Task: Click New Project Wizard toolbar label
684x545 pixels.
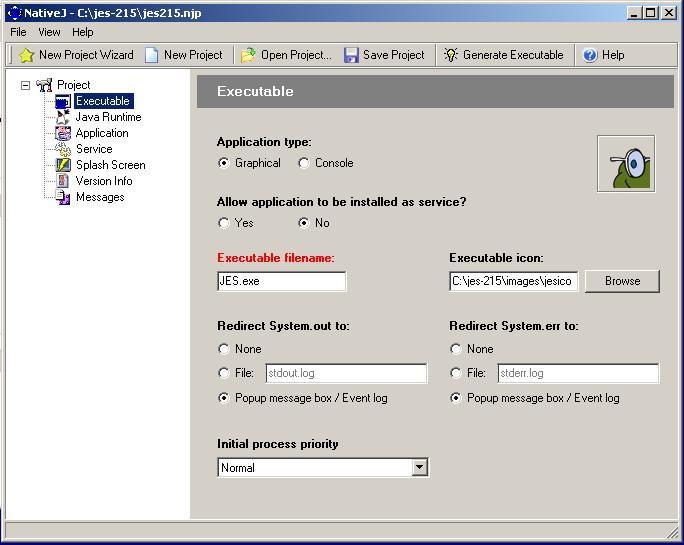Action: click(86, 55)
